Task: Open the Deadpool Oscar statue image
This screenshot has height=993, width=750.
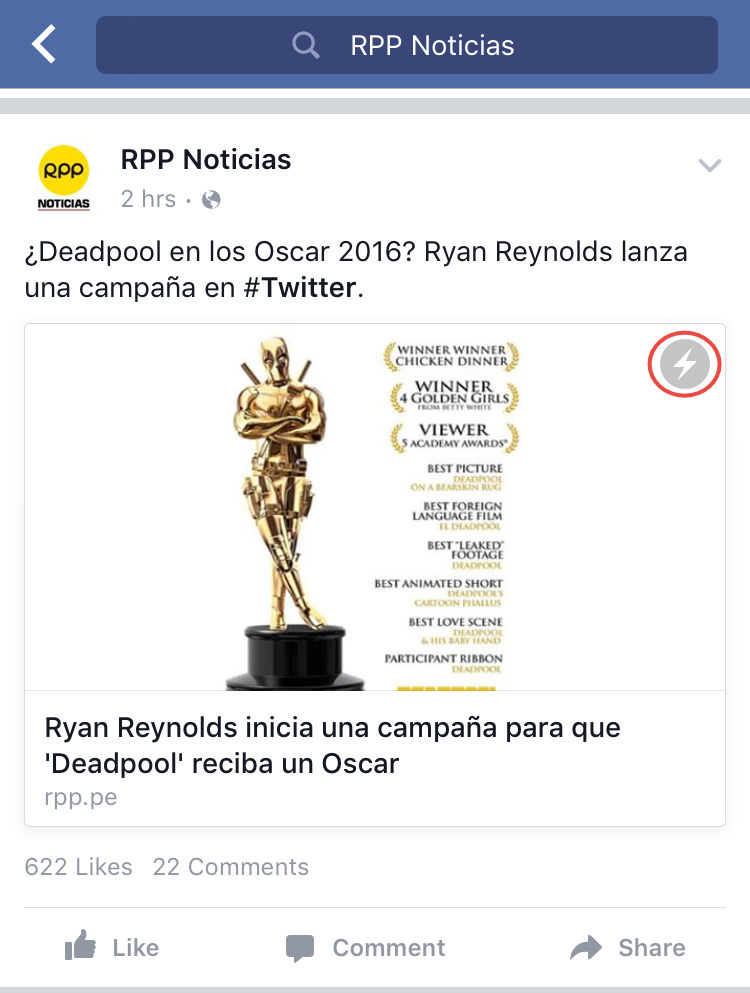Action: click(x=375, y=507)
